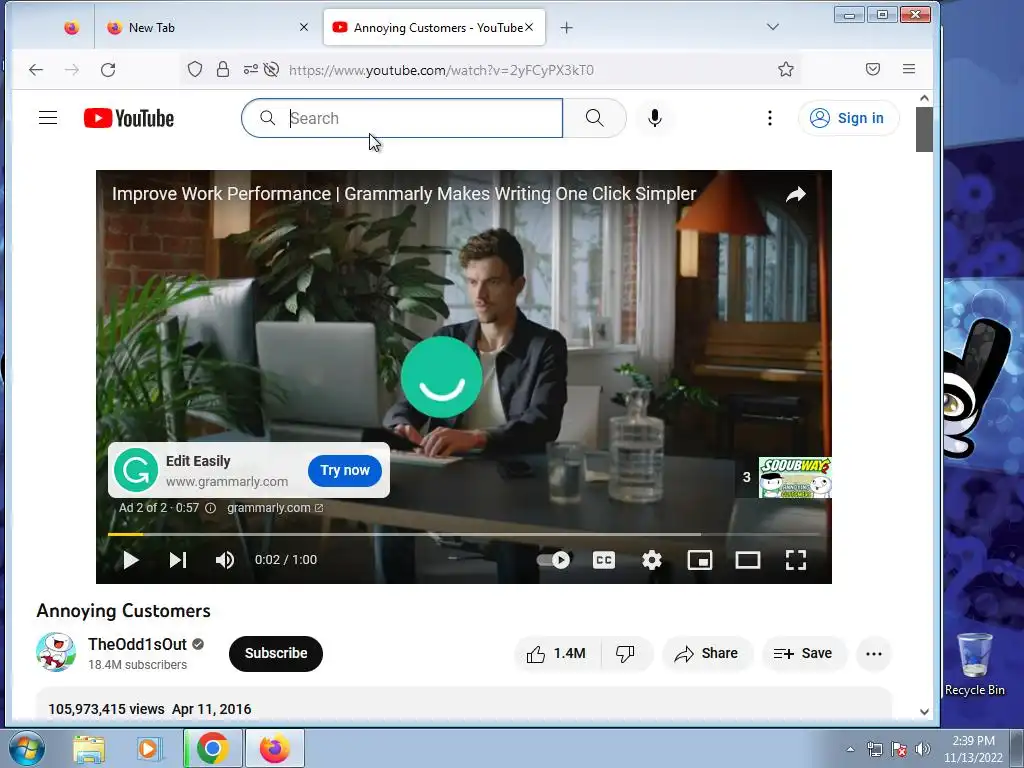Mute the video volume speaker
The height and width of the screenshot is (768, 1024).
(225, 560)
